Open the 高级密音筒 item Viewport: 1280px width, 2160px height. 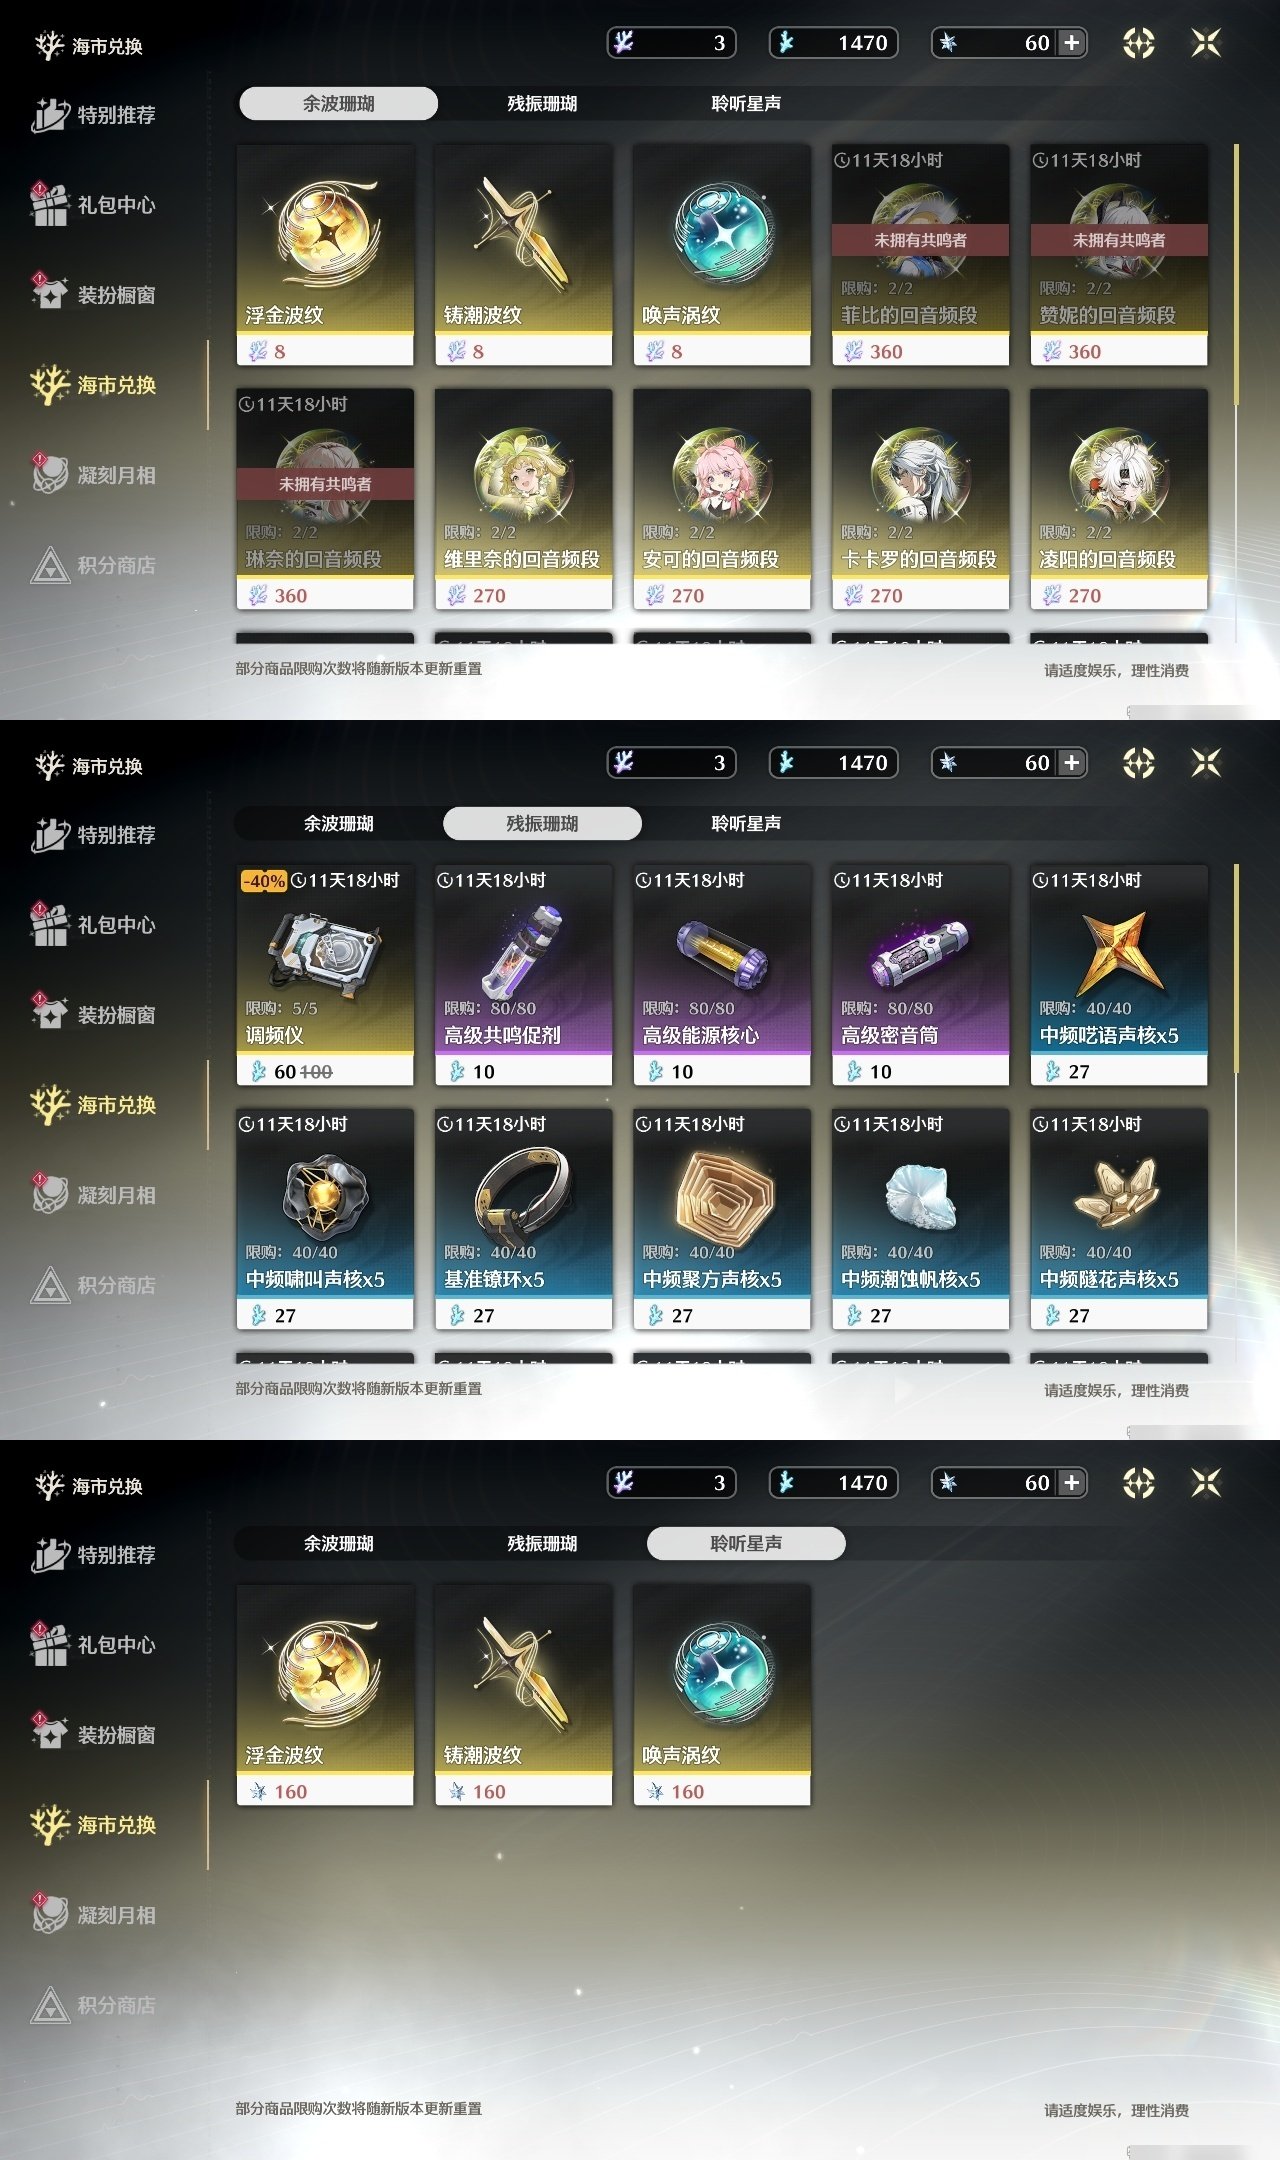(920, 975)
